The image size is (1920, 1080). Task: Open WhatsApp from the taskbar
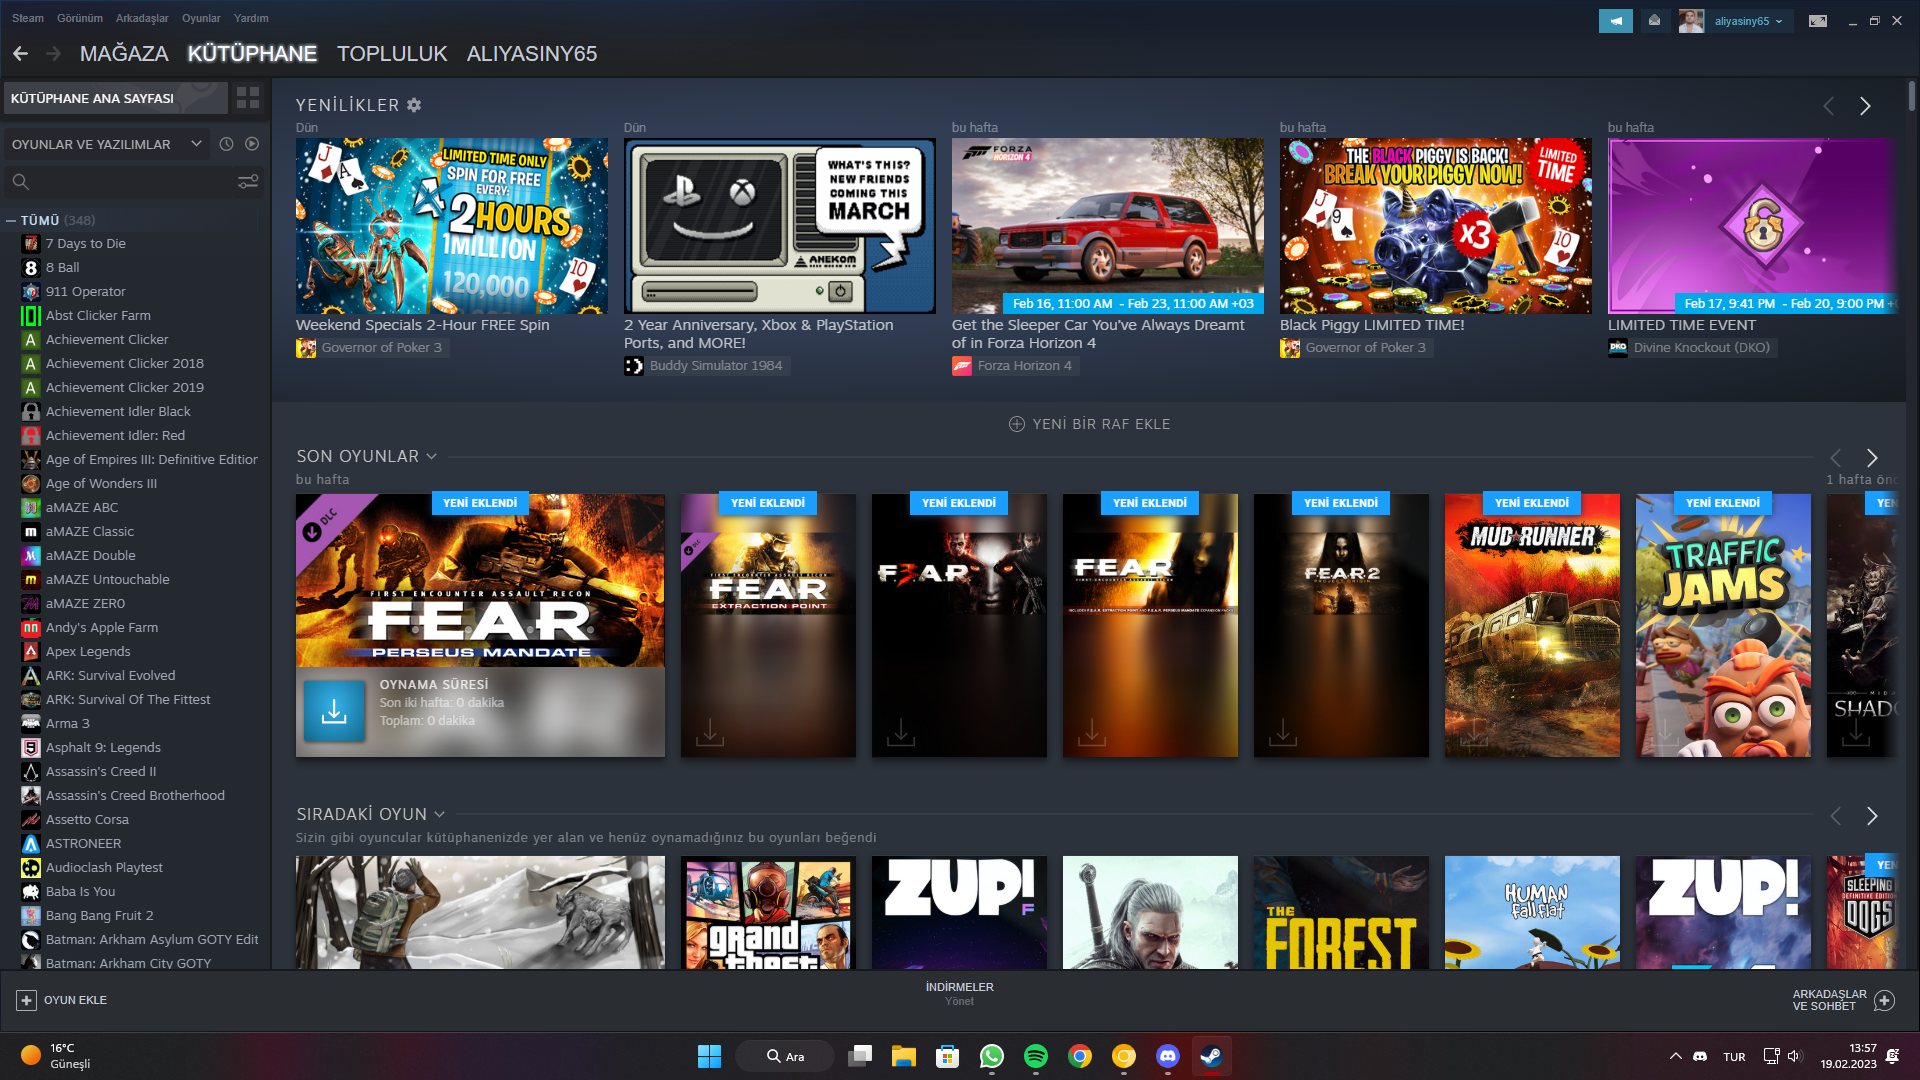pos(992,1056)
